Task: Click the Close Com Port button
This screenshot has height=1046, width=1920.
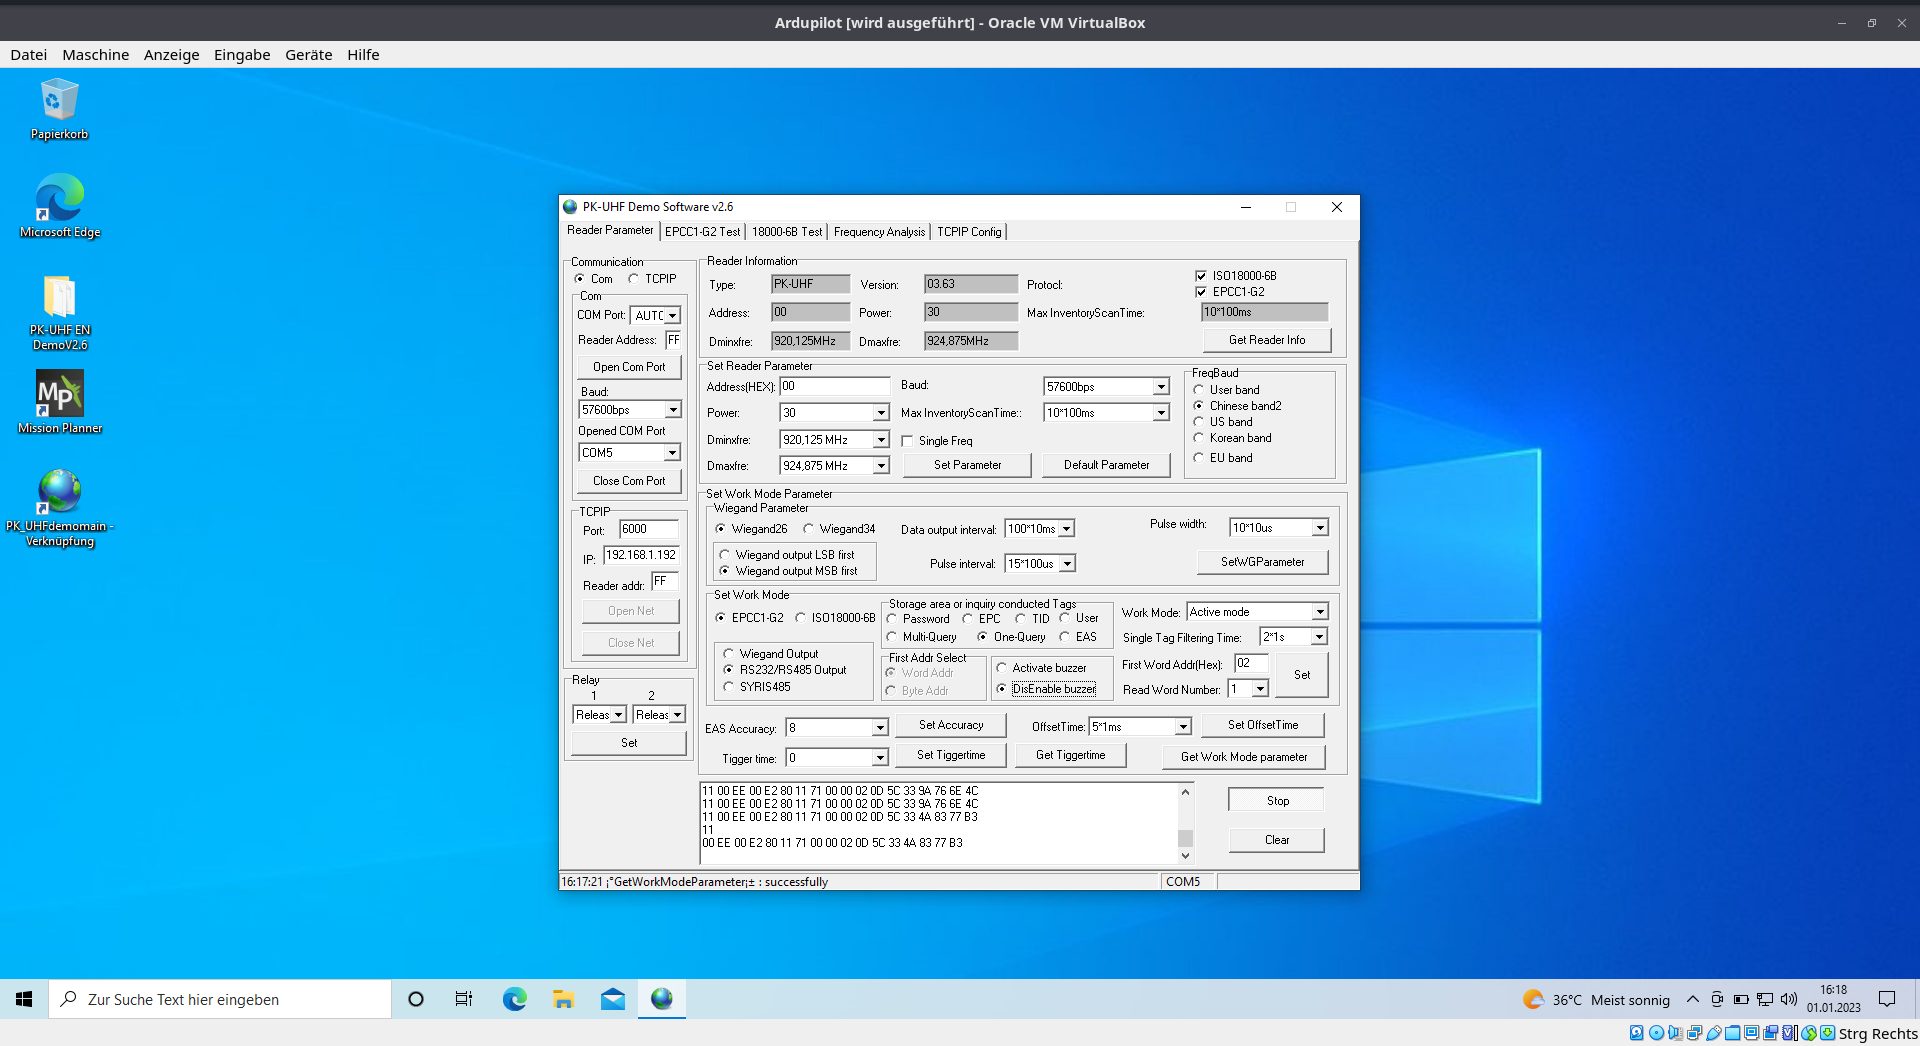Action: [x=628, y=481]
